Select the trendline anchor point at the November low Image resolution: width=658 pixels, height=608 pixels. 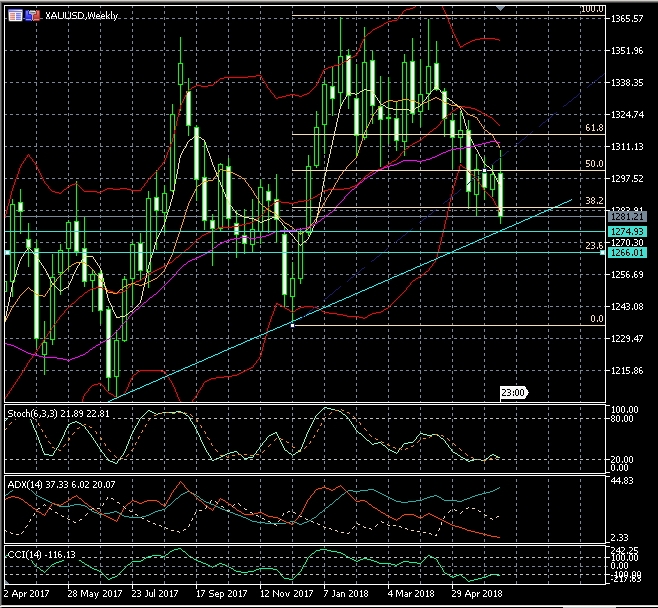[292, 325]
